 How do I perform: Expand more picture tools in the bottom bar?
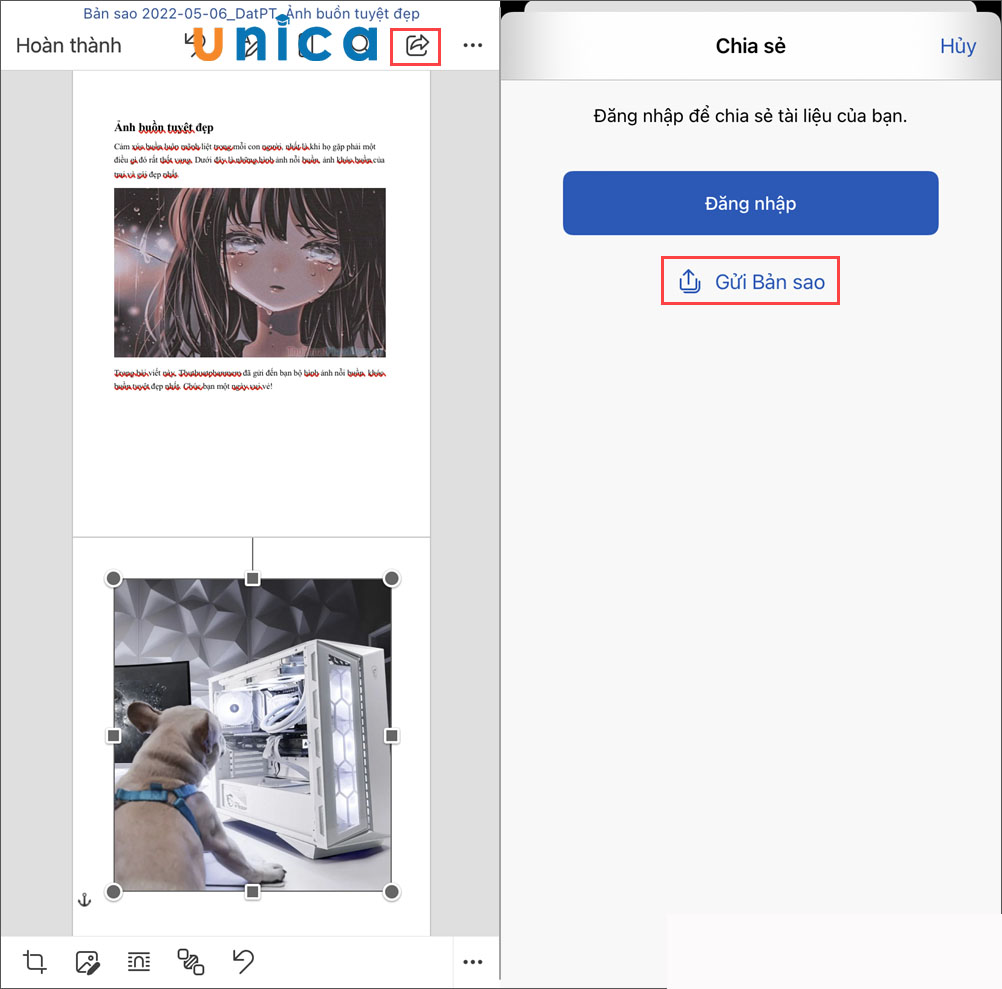(x=473, y=962)
